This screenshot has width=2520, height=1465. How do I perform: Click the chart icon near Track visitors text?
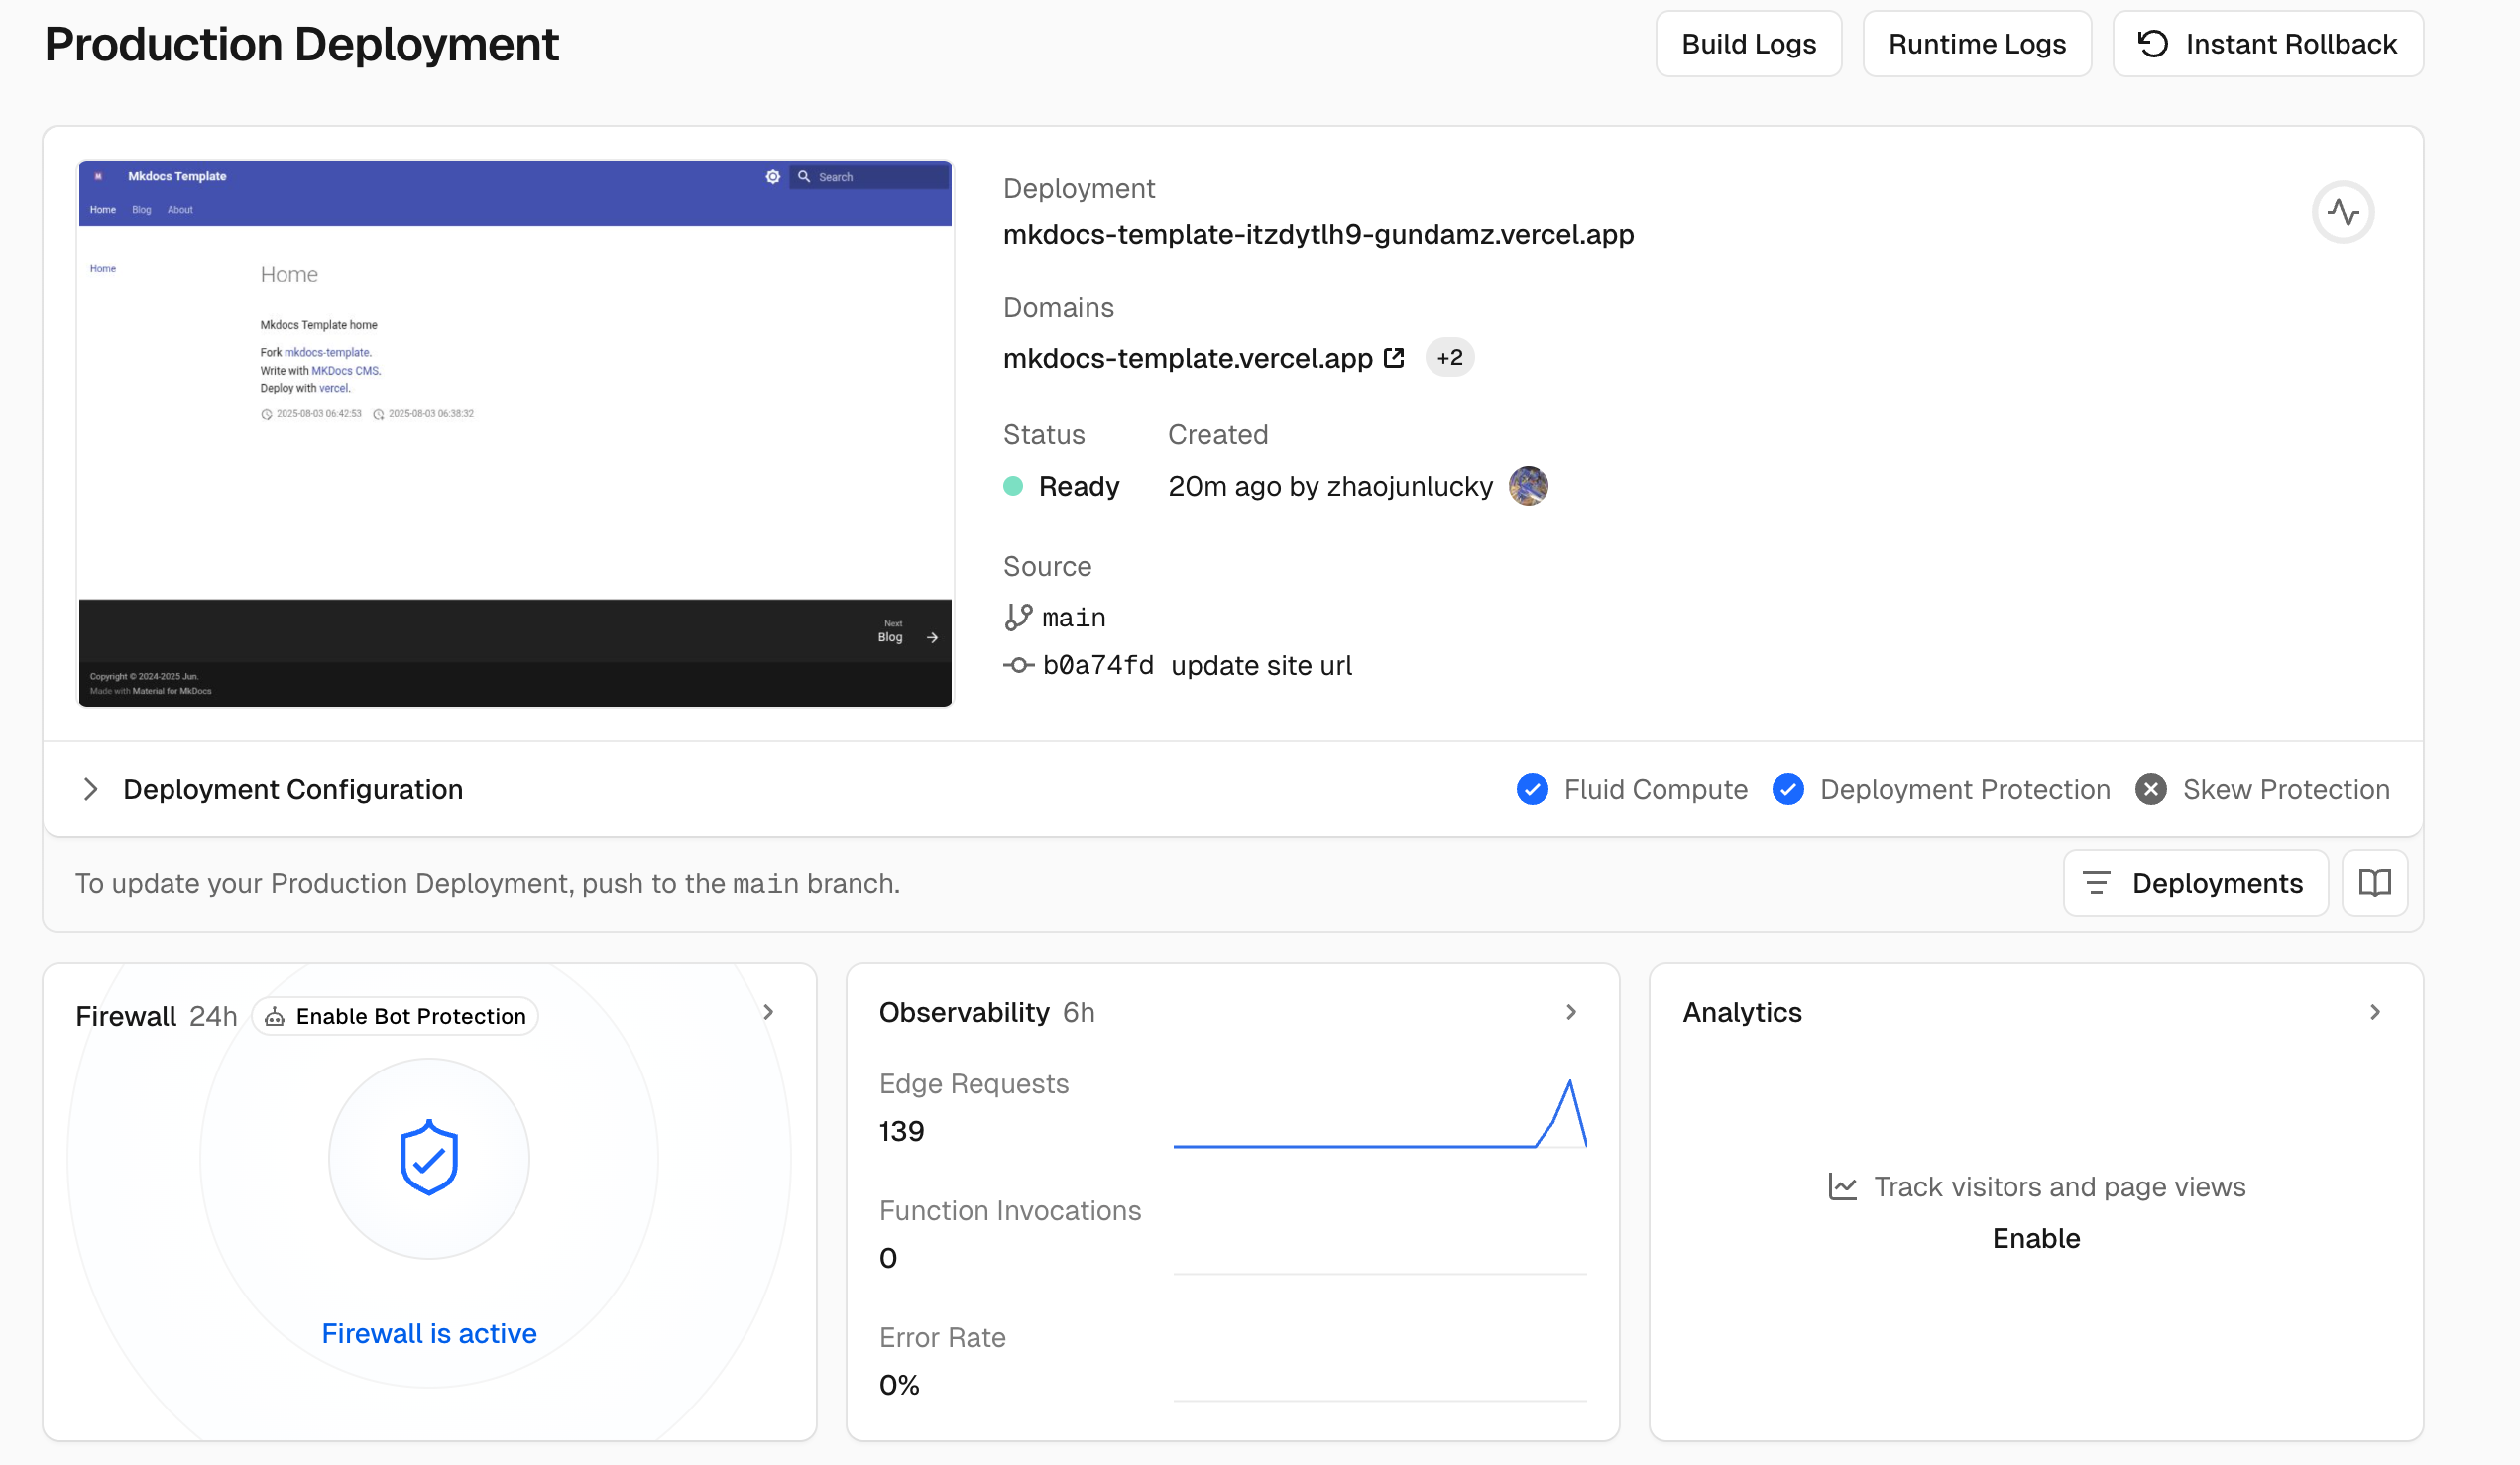click(x=1843, y=1187)
